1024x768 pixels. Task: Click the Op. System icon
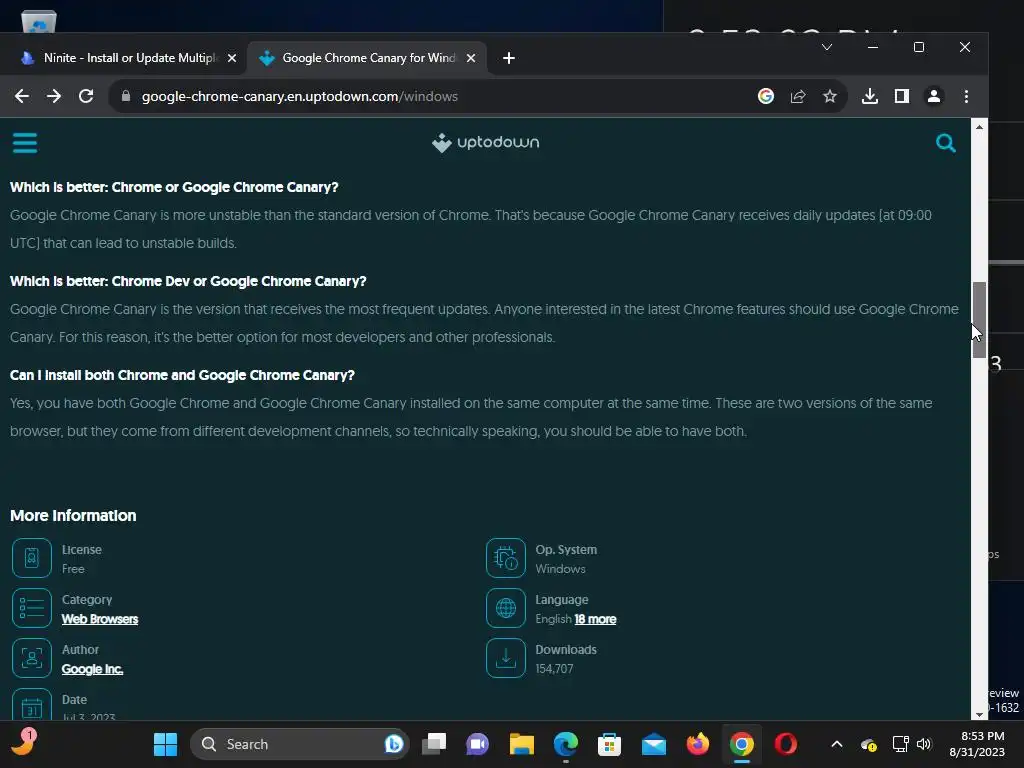(505, 558)
